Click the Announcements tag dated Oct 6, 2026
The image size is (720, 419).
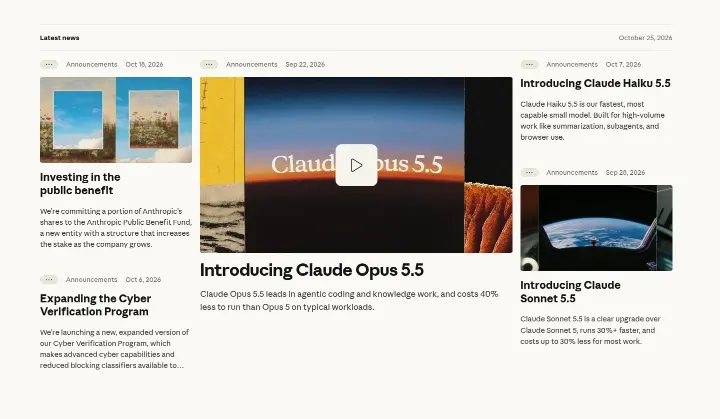91,279
